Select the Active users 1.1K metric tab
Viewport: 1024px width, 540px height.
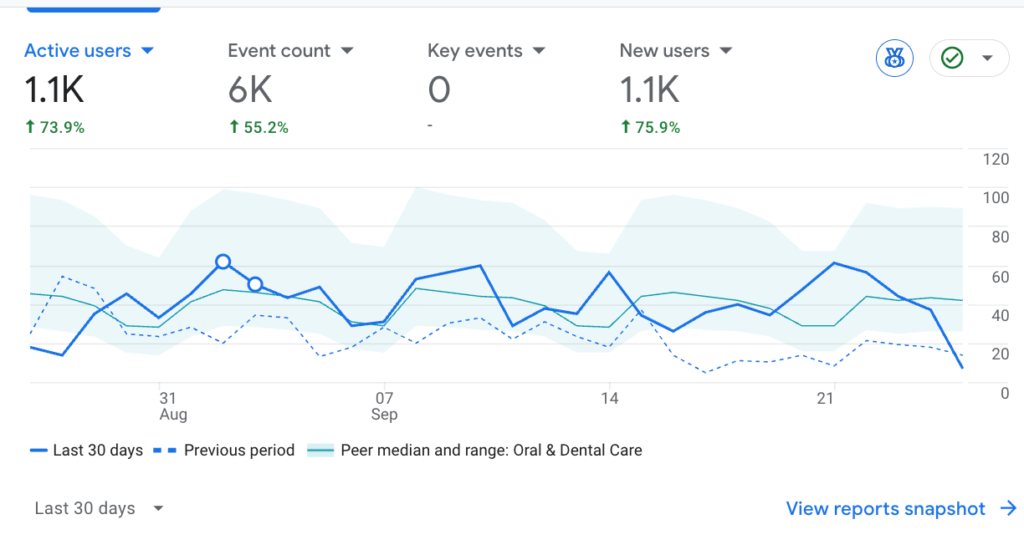tap(55, 90)
